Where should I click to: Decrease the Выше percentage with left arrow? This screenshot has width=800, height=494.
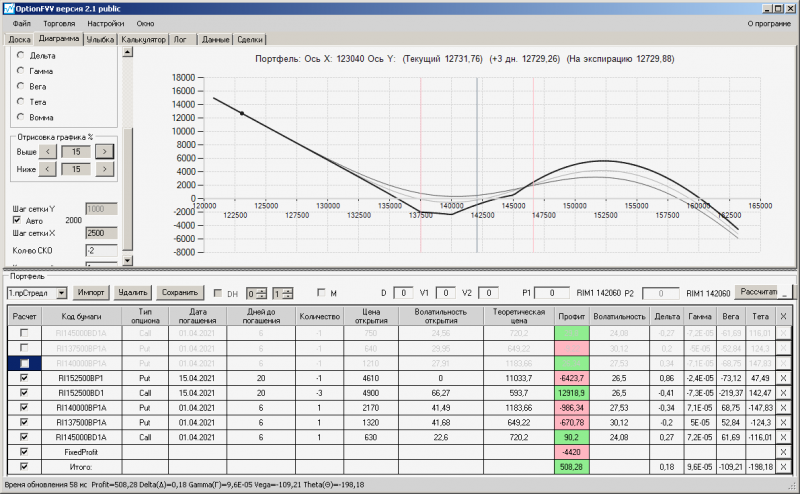click(47, 152)
